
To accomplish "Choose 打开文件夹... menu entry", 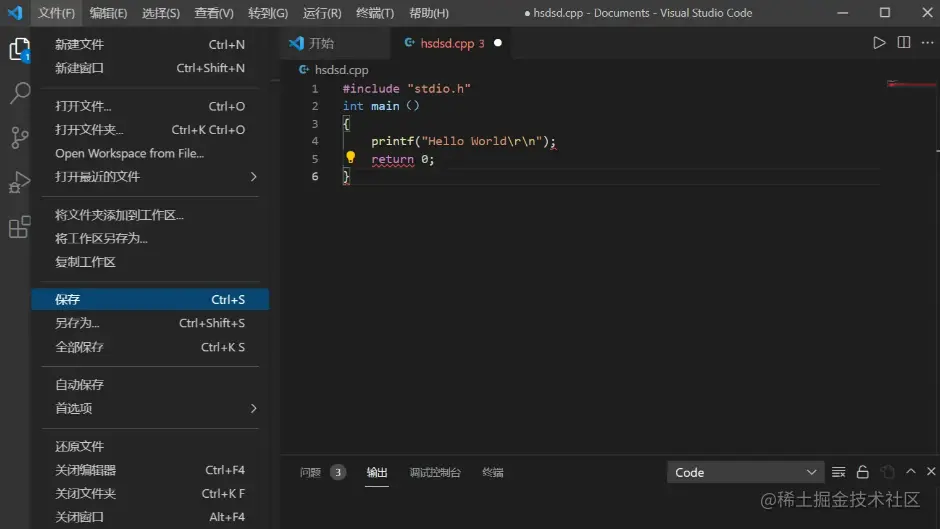I will click(x=150, y=130).
